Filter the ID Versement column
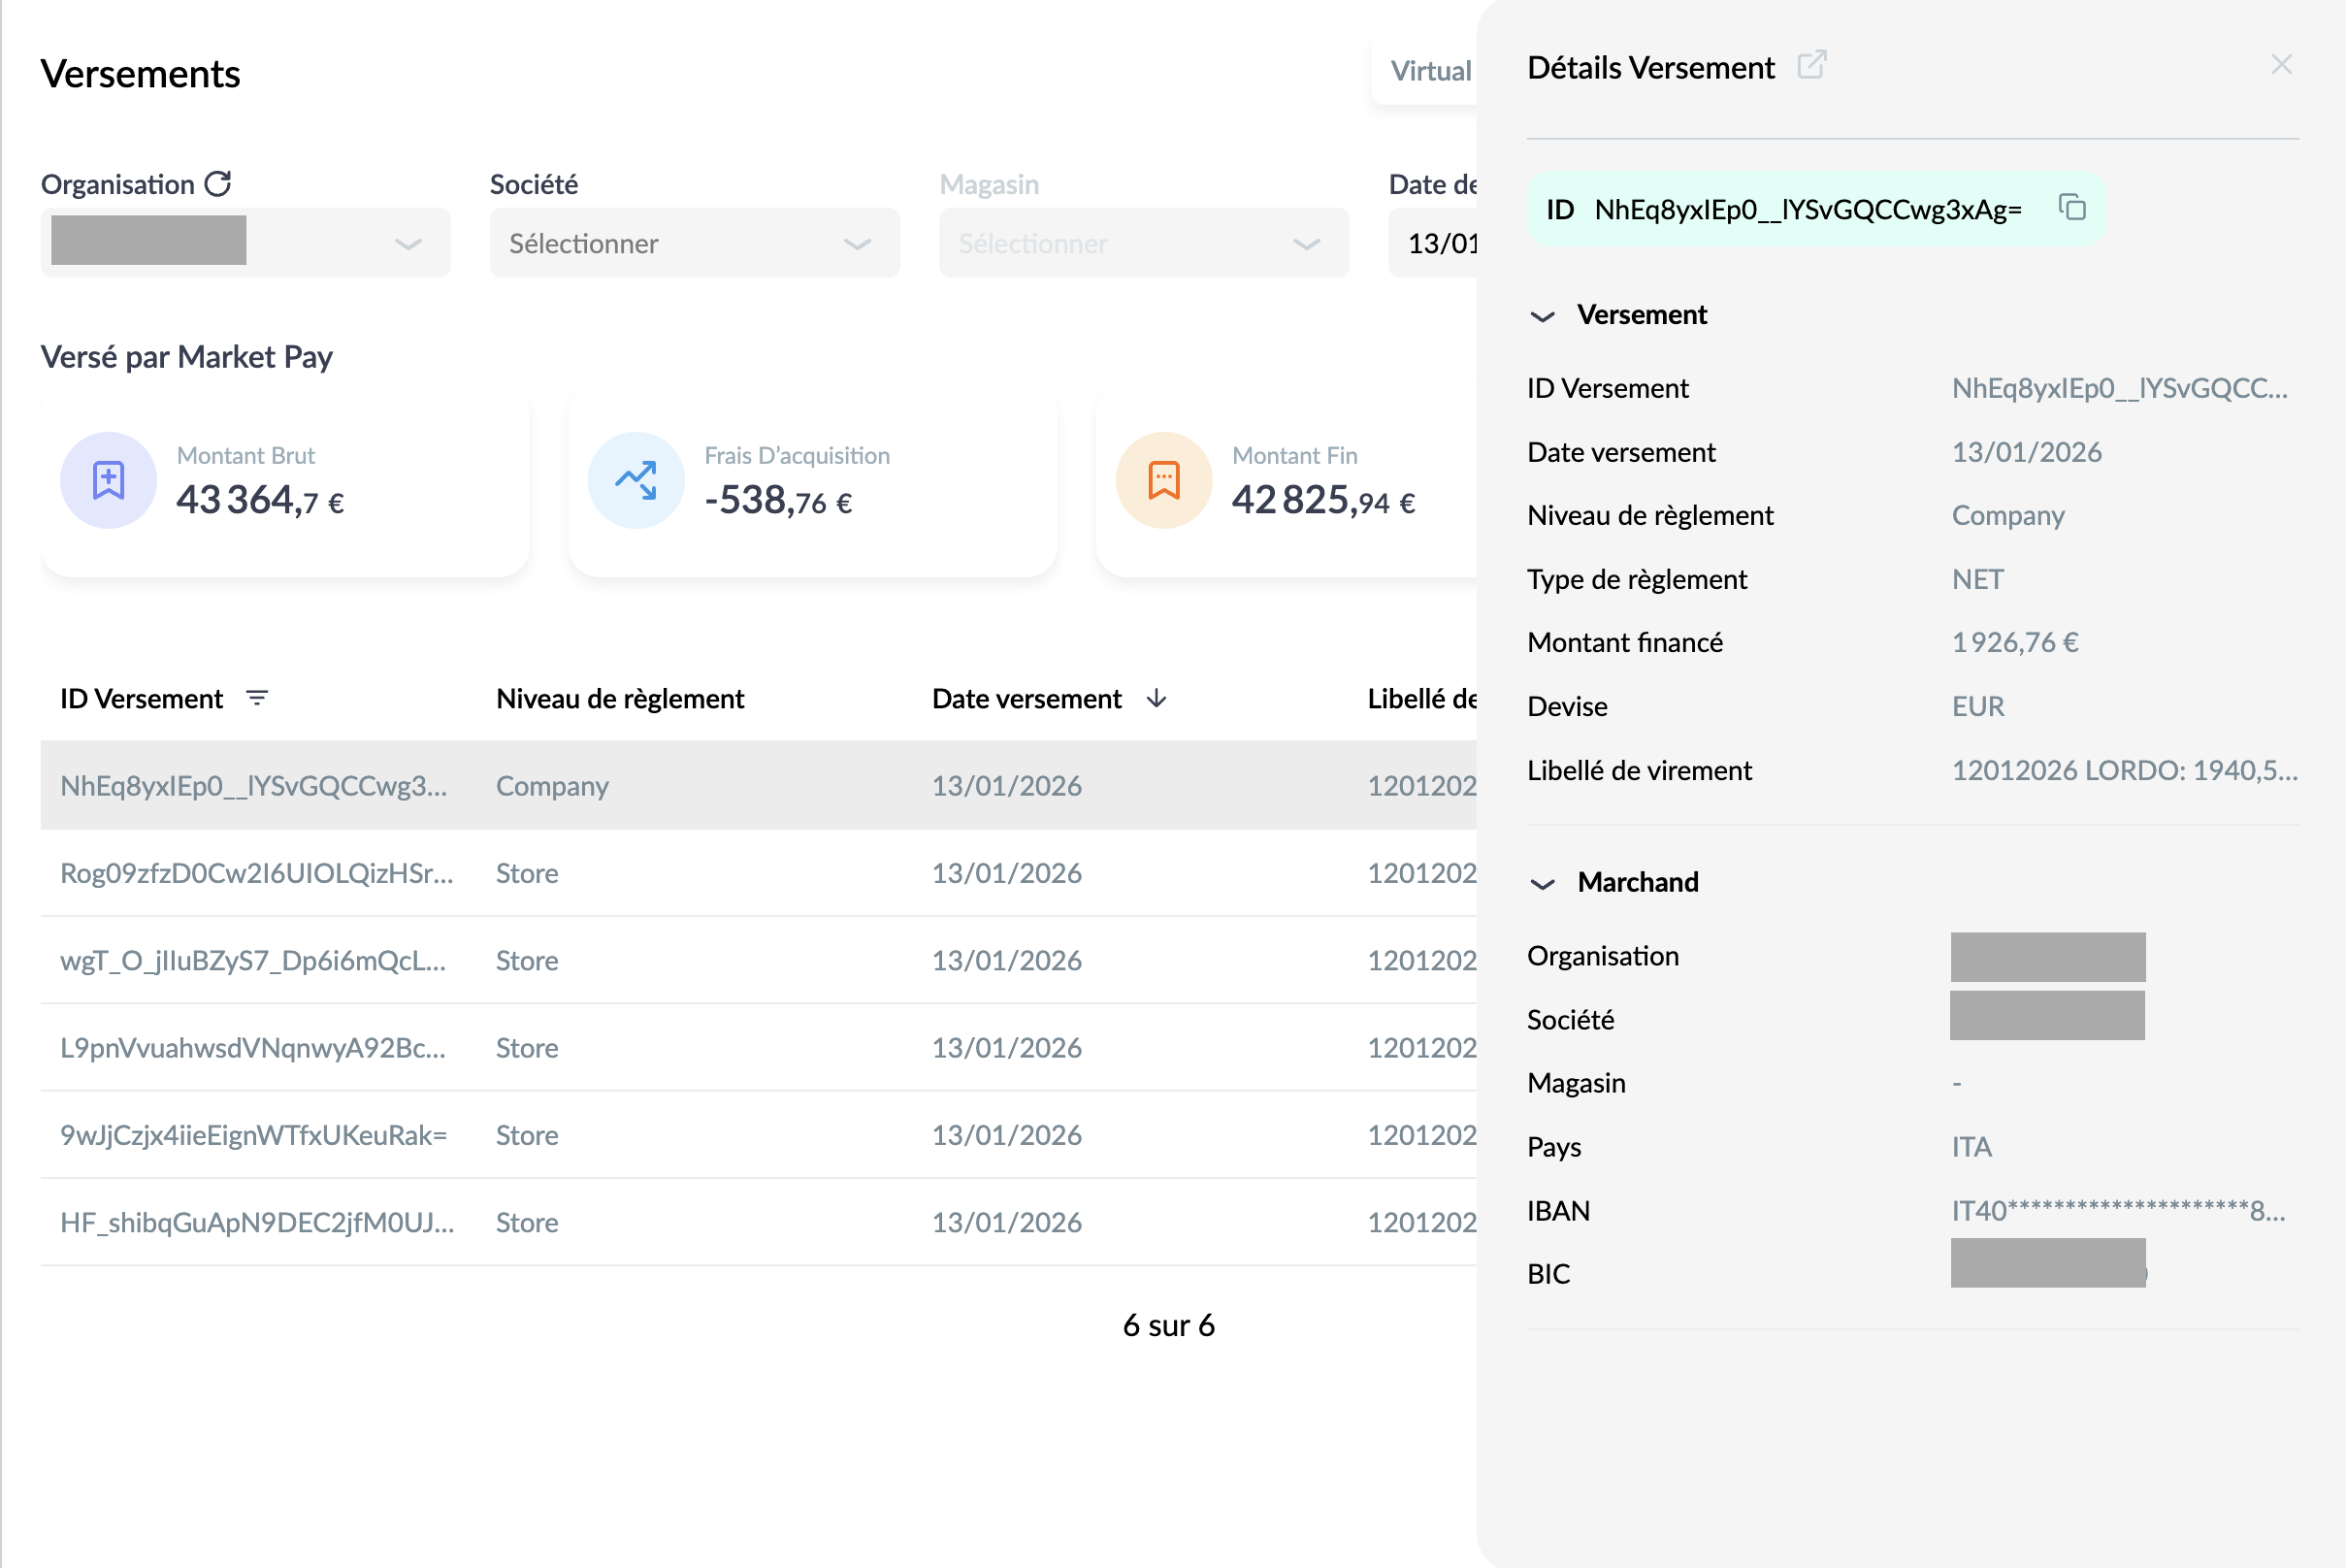Image resolution: width=2346 pixels, height=1568 pixels. click(257, 698)
